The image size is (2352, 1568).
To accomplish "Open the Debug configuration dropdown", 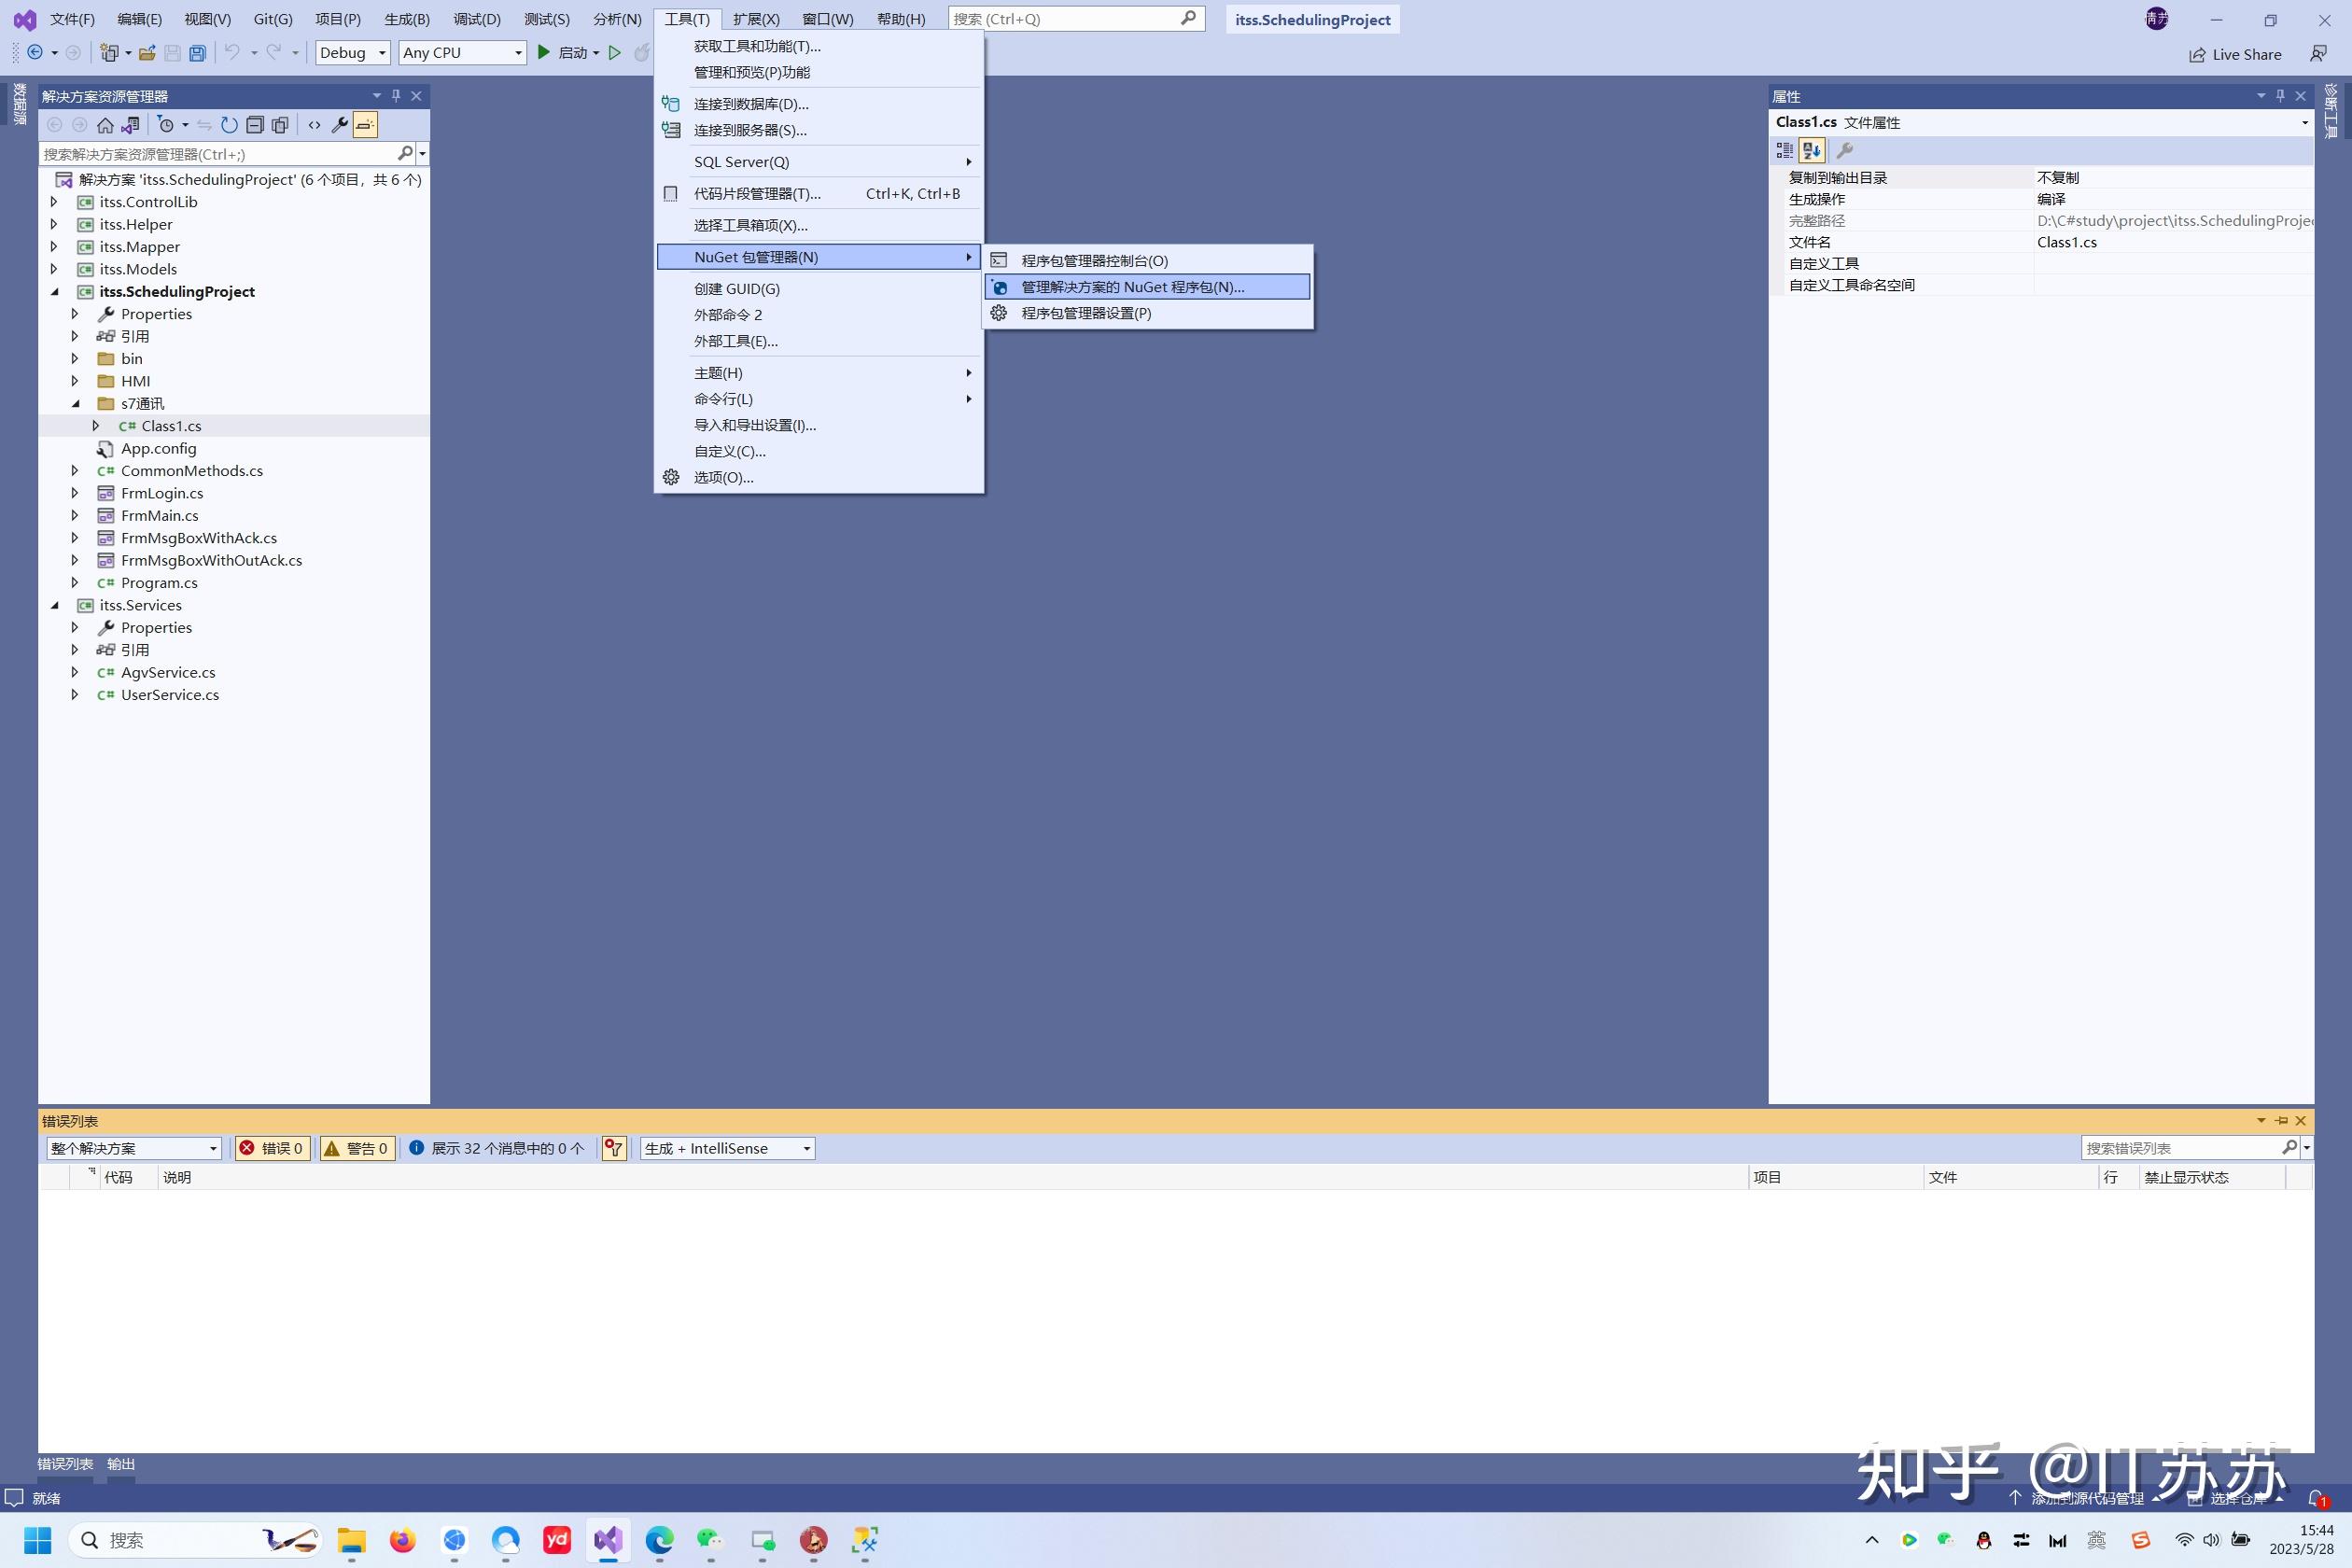I will tap(352, 53).
